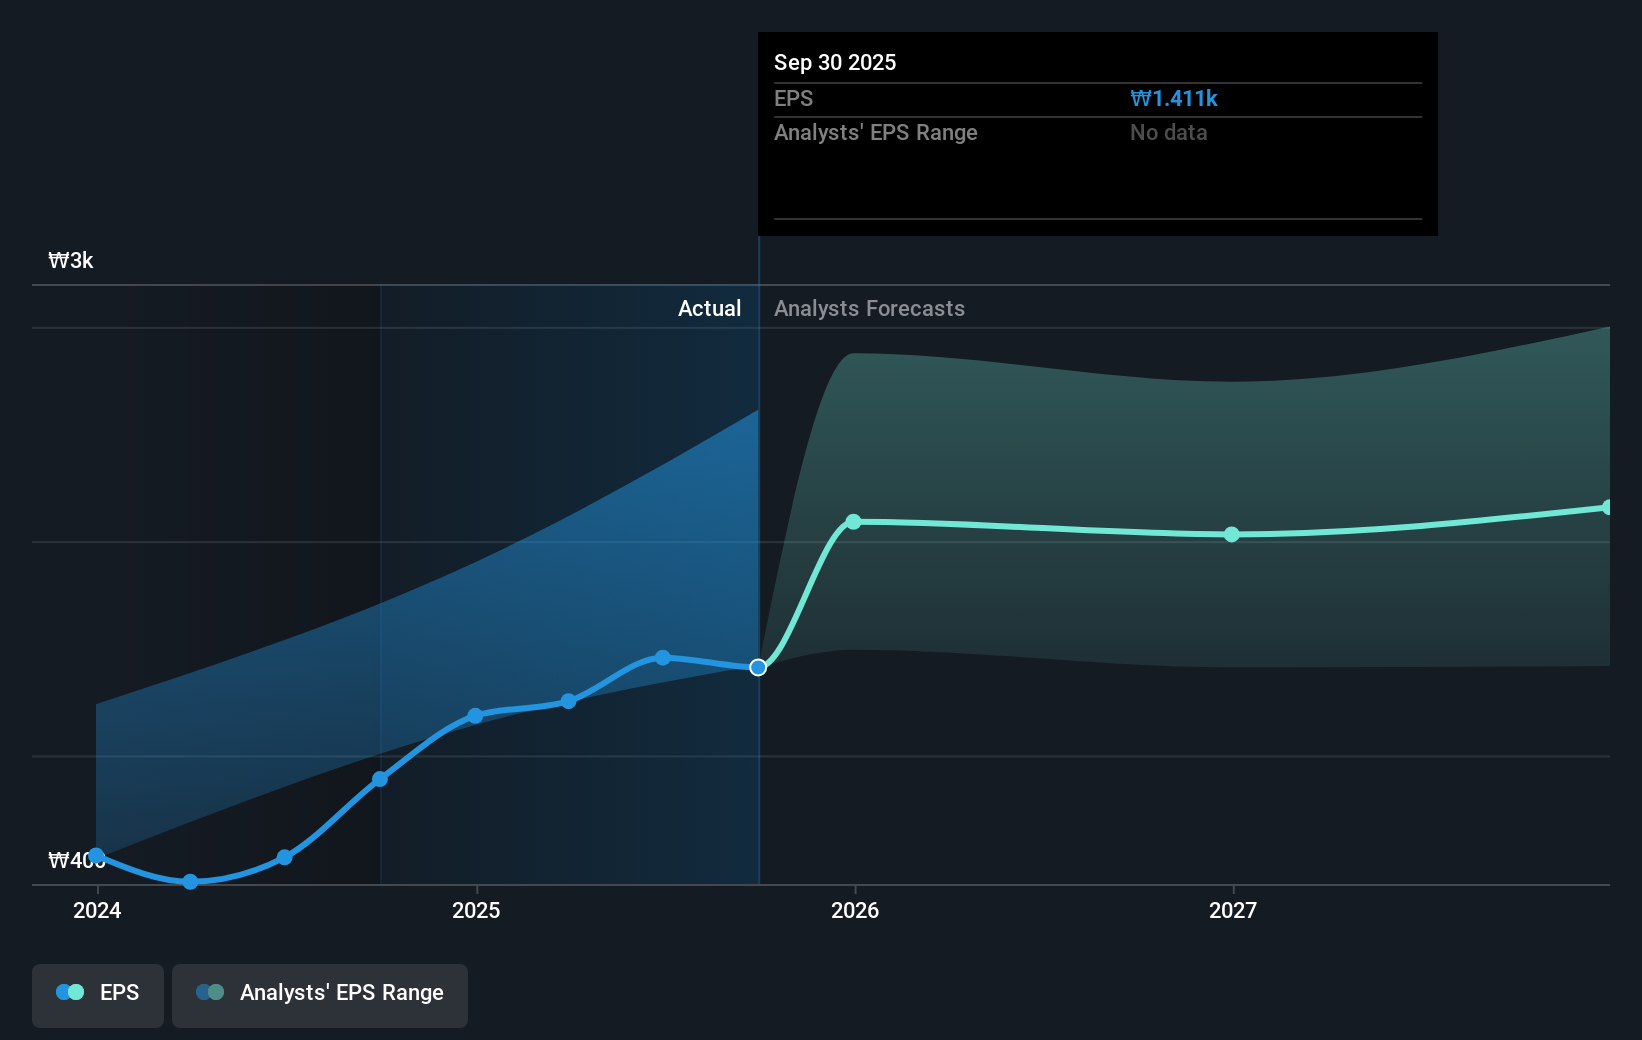The width and height of the screenshot is (1642, 1040).
Task: Click the mid-2025 peak EPS data point
Action: point(662,657)
